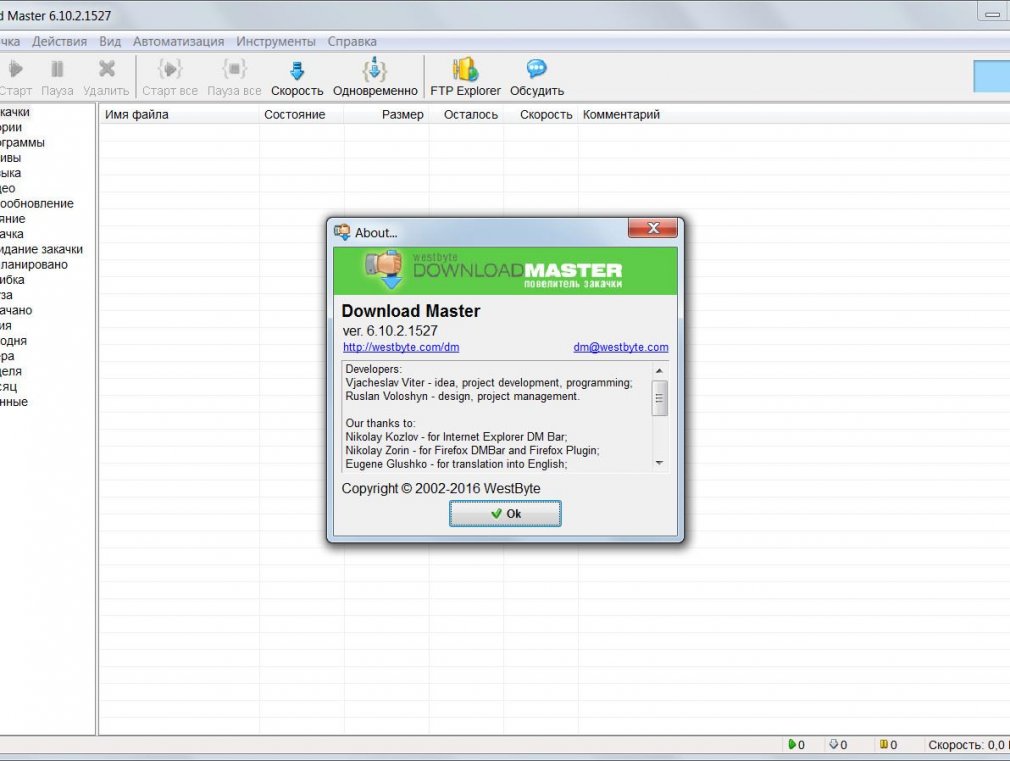This screenshot has height=761, width=1010.
Task: Click the Copyright © 2002-2016 WestByte text
Action: point(441,488)
